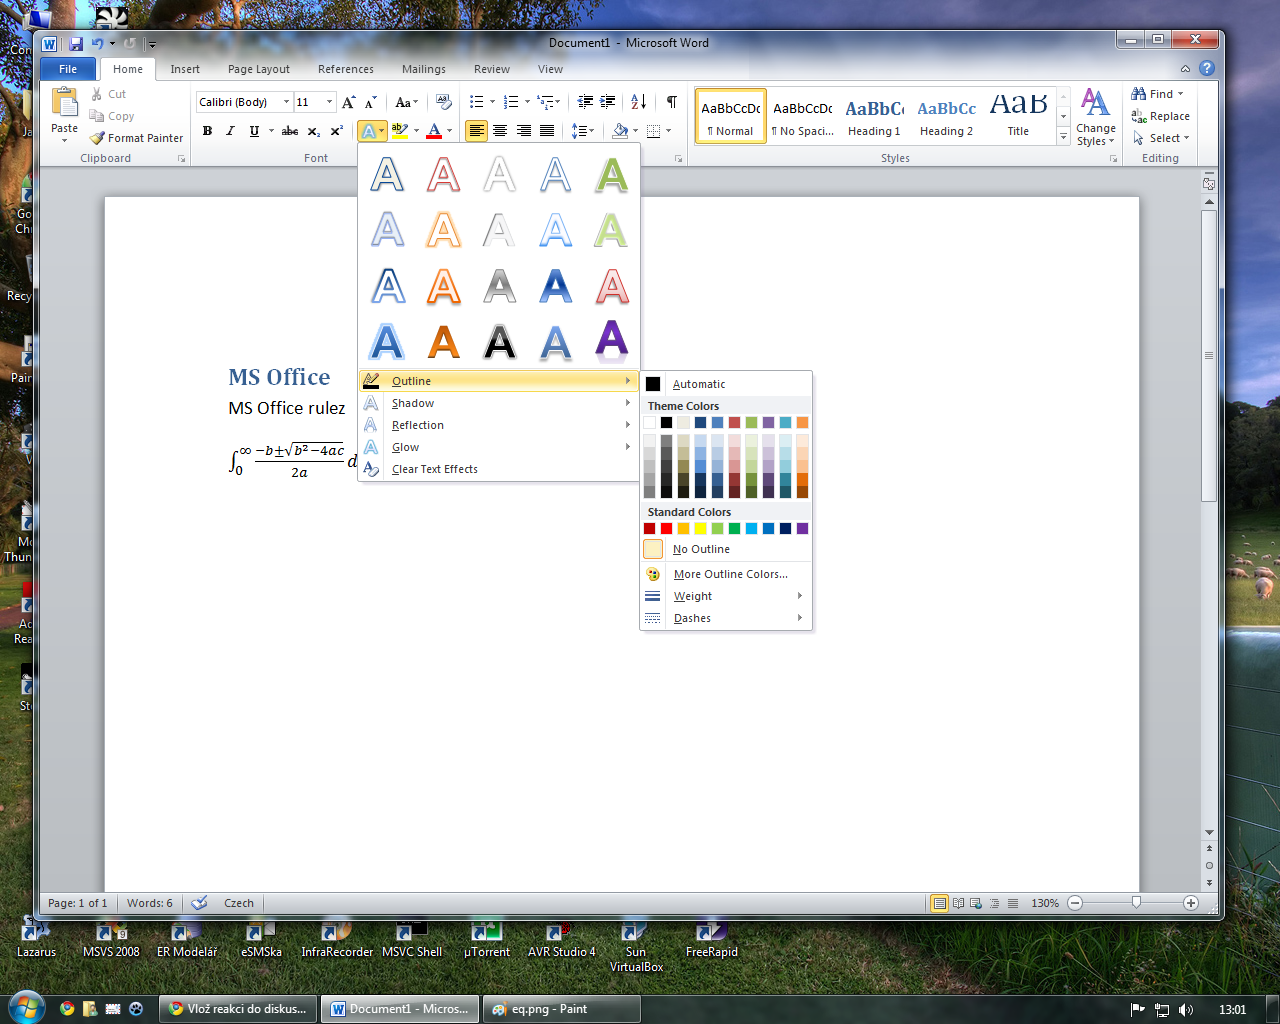Click the Text Highlight Color icon
The image size is (1280, 1024).
tap(399, 131)
